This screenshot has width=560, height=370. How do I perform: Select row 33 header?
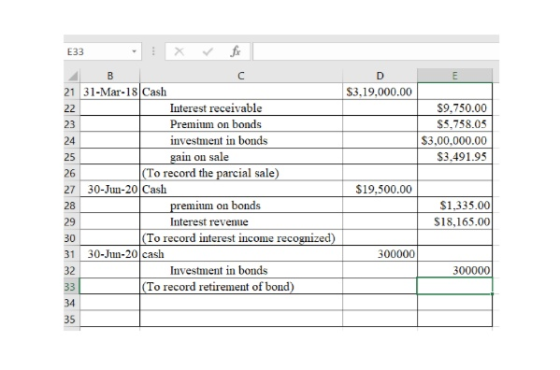[71, 286]
